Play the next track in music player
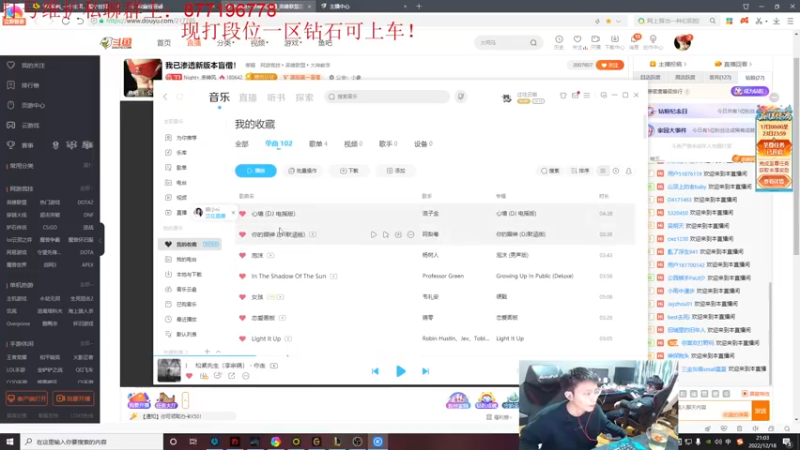This screenshot has width=800, height=450. tap(426, 371)
